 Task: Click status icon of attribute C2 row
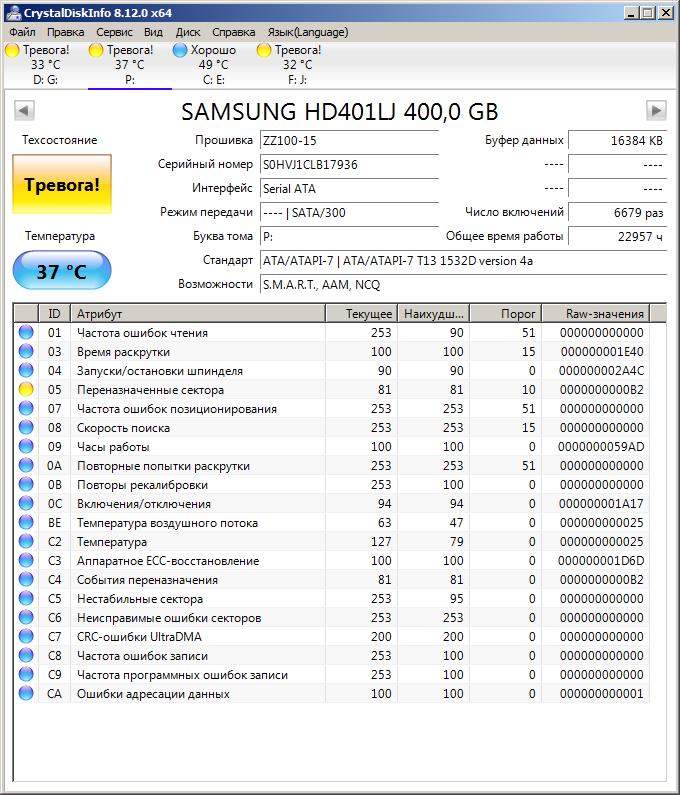[x=26, y=541]
